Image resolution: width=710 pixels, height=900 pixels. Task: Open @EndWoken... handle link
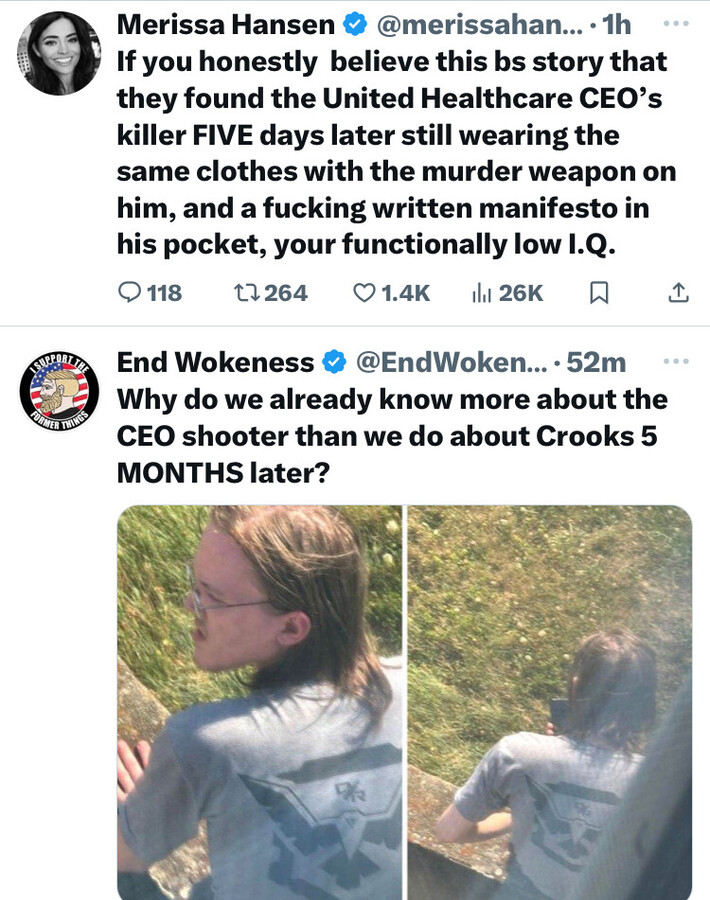pyautogui.click(x=451, y=362)
